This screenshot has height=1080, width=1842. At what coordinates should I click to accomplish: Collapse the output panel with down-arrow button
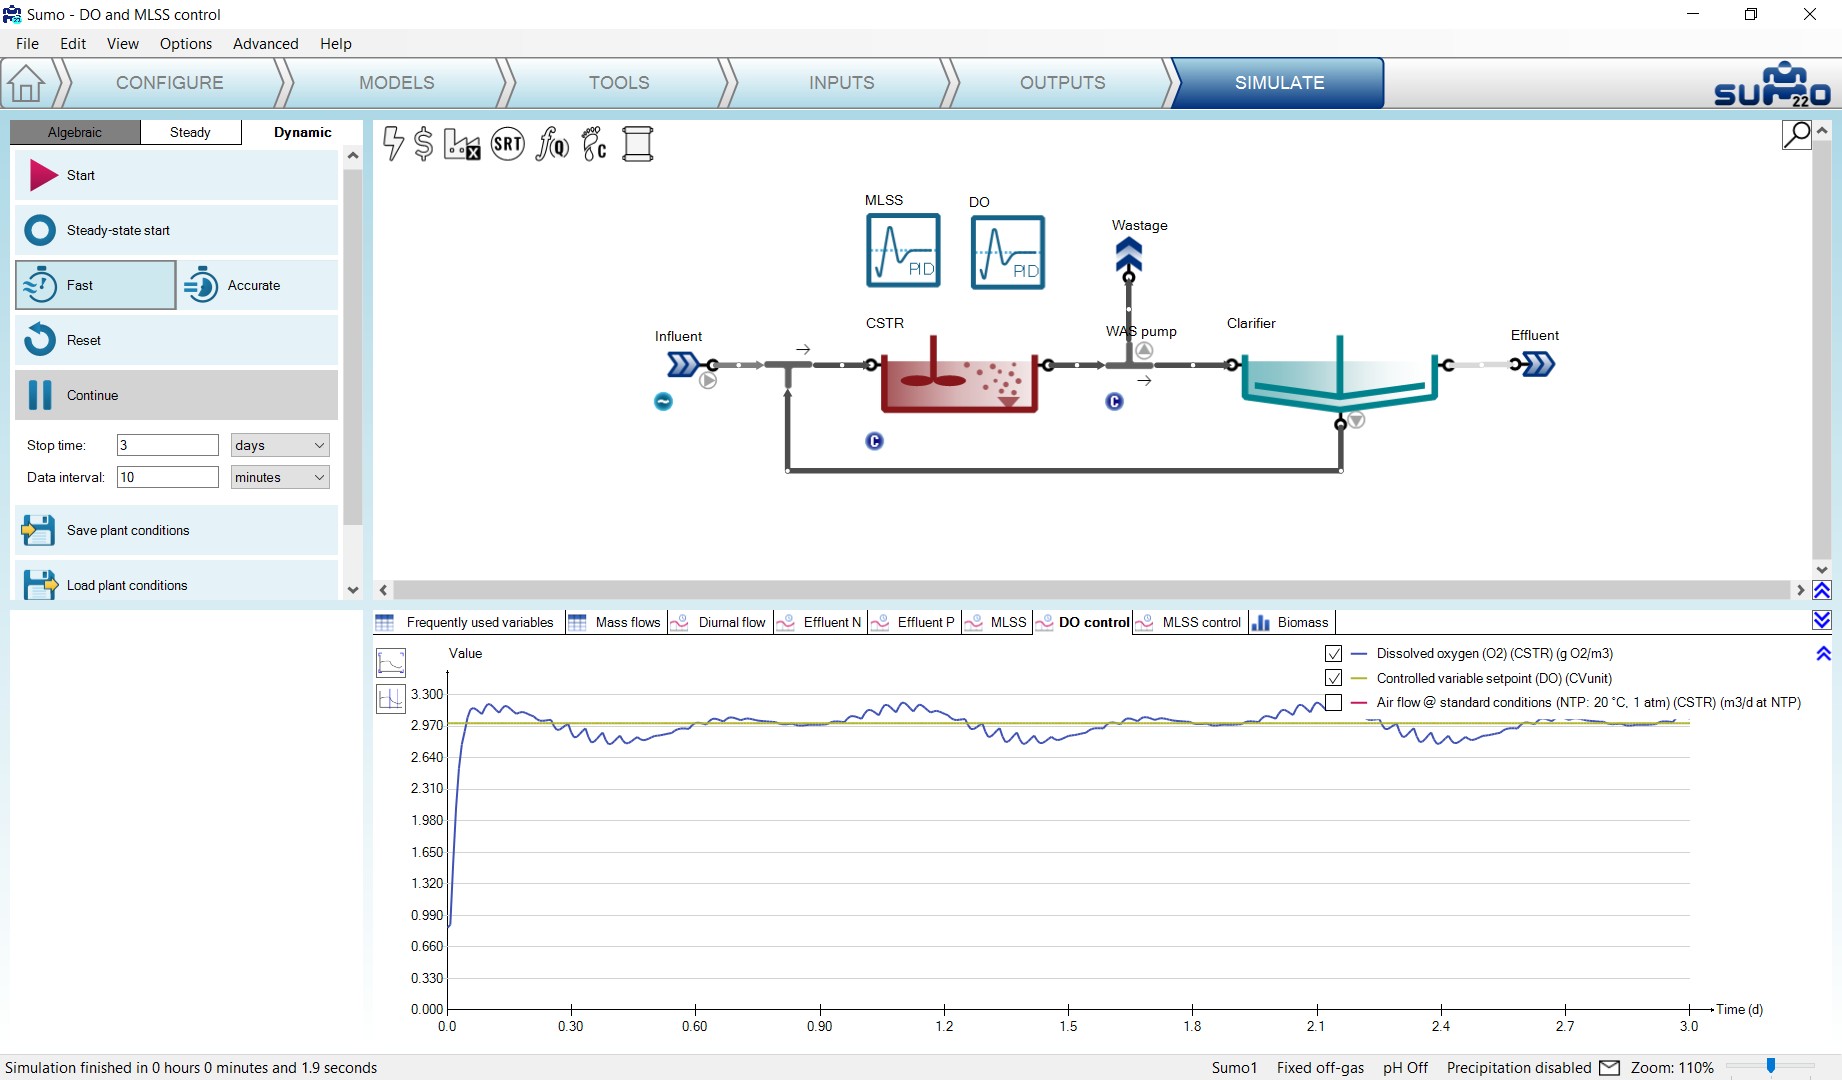tap(1822, 621)
